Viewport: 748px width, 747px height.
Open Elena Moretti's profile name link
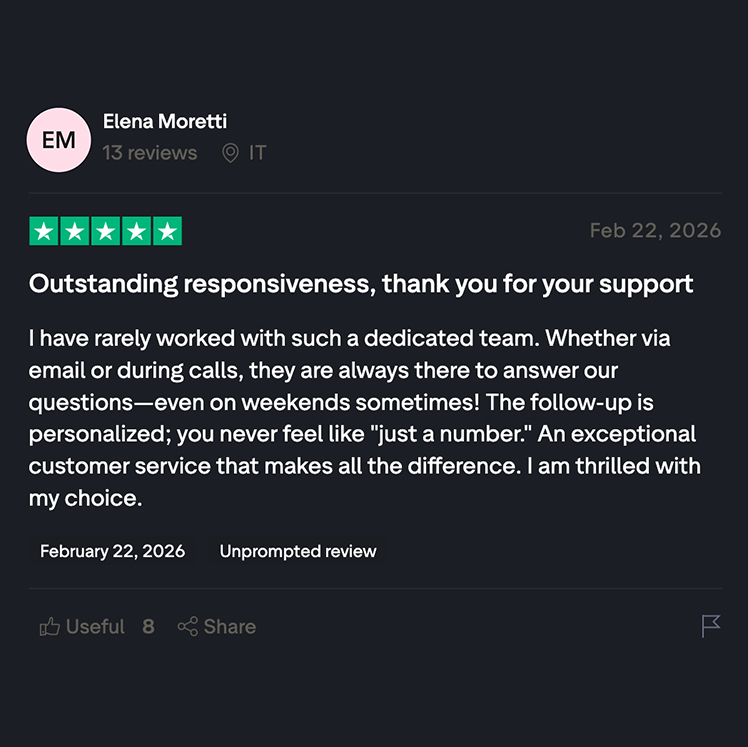click(165, 122)
